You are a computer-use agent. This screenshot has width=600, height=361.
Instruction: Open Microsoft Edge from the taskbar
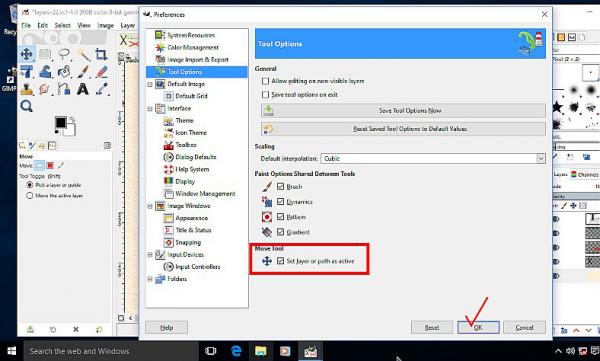[x=236, y=351]
